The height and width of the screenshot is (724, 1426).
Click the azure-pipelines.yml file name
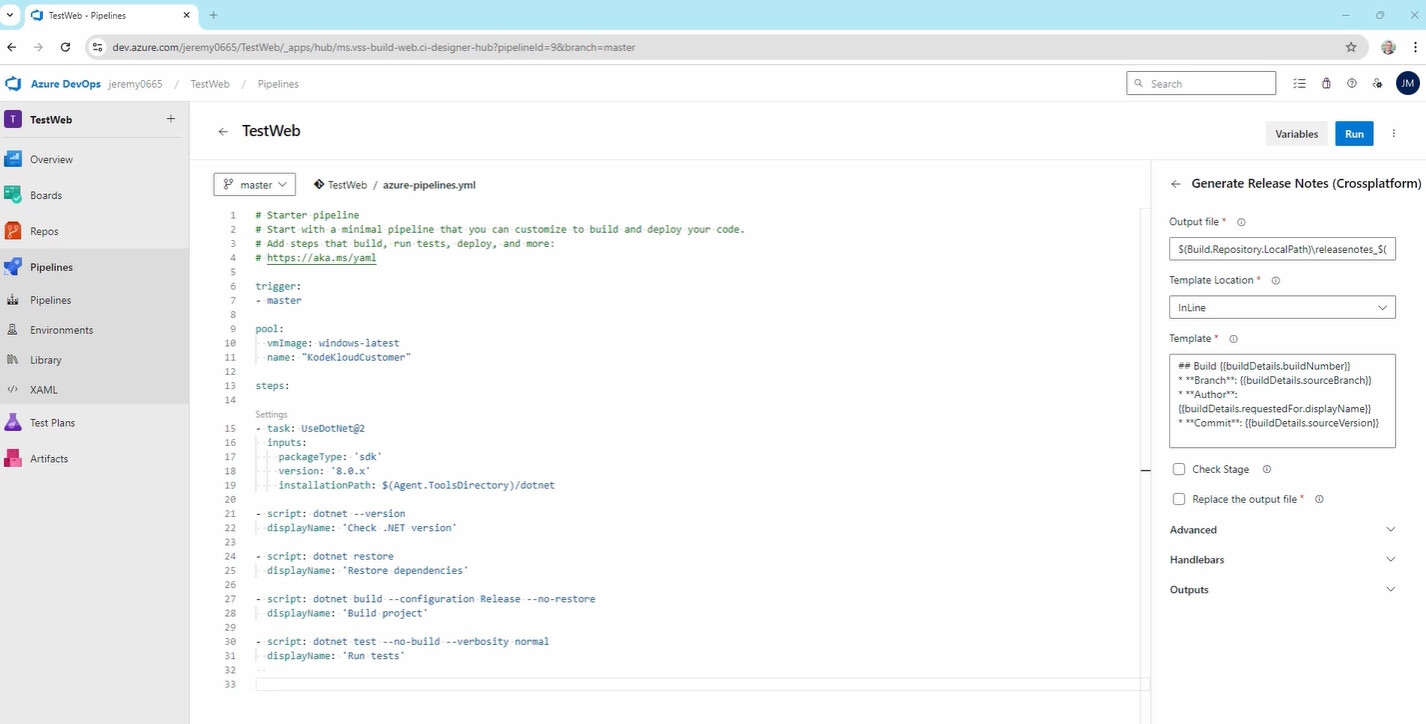coord(429,185)
